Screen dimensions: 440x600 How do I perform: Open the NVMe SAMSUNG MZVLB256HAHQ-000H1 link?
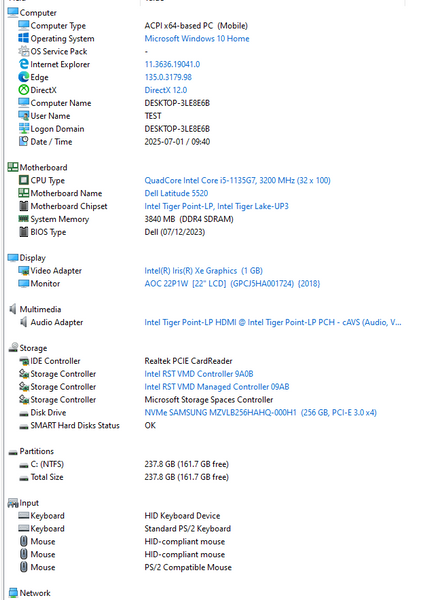[260, 412]
